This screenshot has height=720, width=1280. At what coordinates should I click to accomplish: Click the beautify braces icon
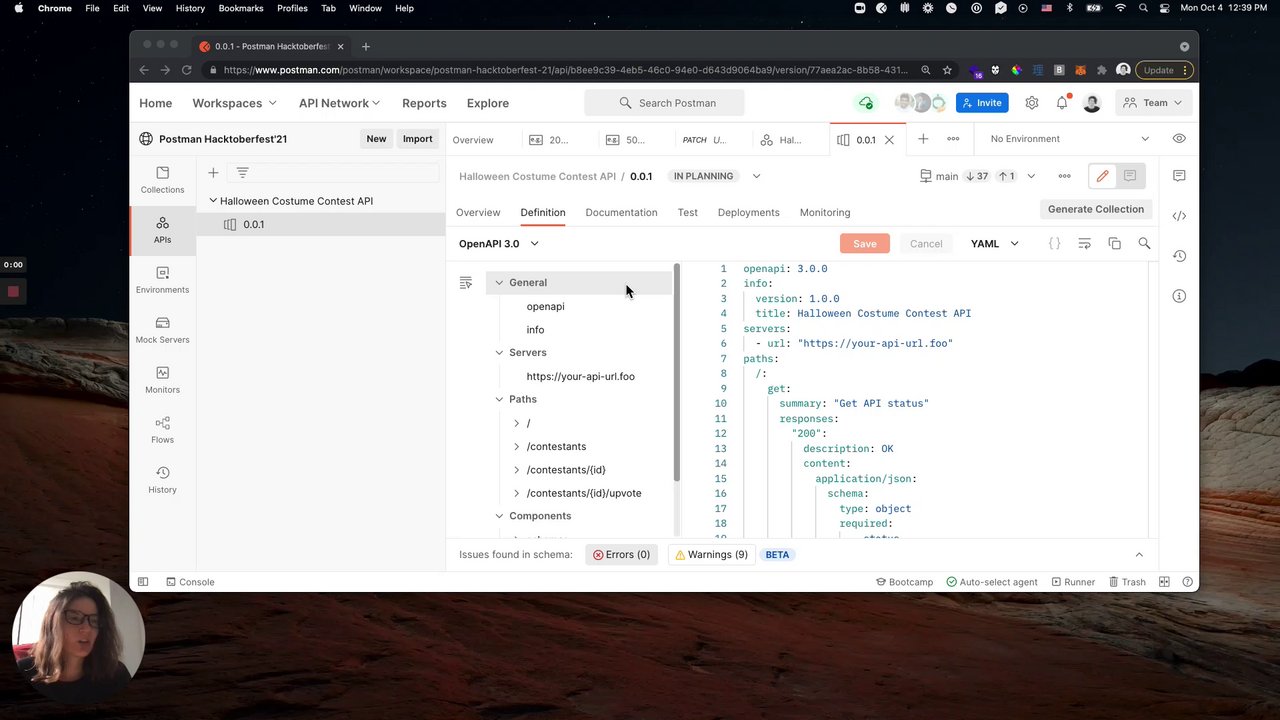[1054, 244]
